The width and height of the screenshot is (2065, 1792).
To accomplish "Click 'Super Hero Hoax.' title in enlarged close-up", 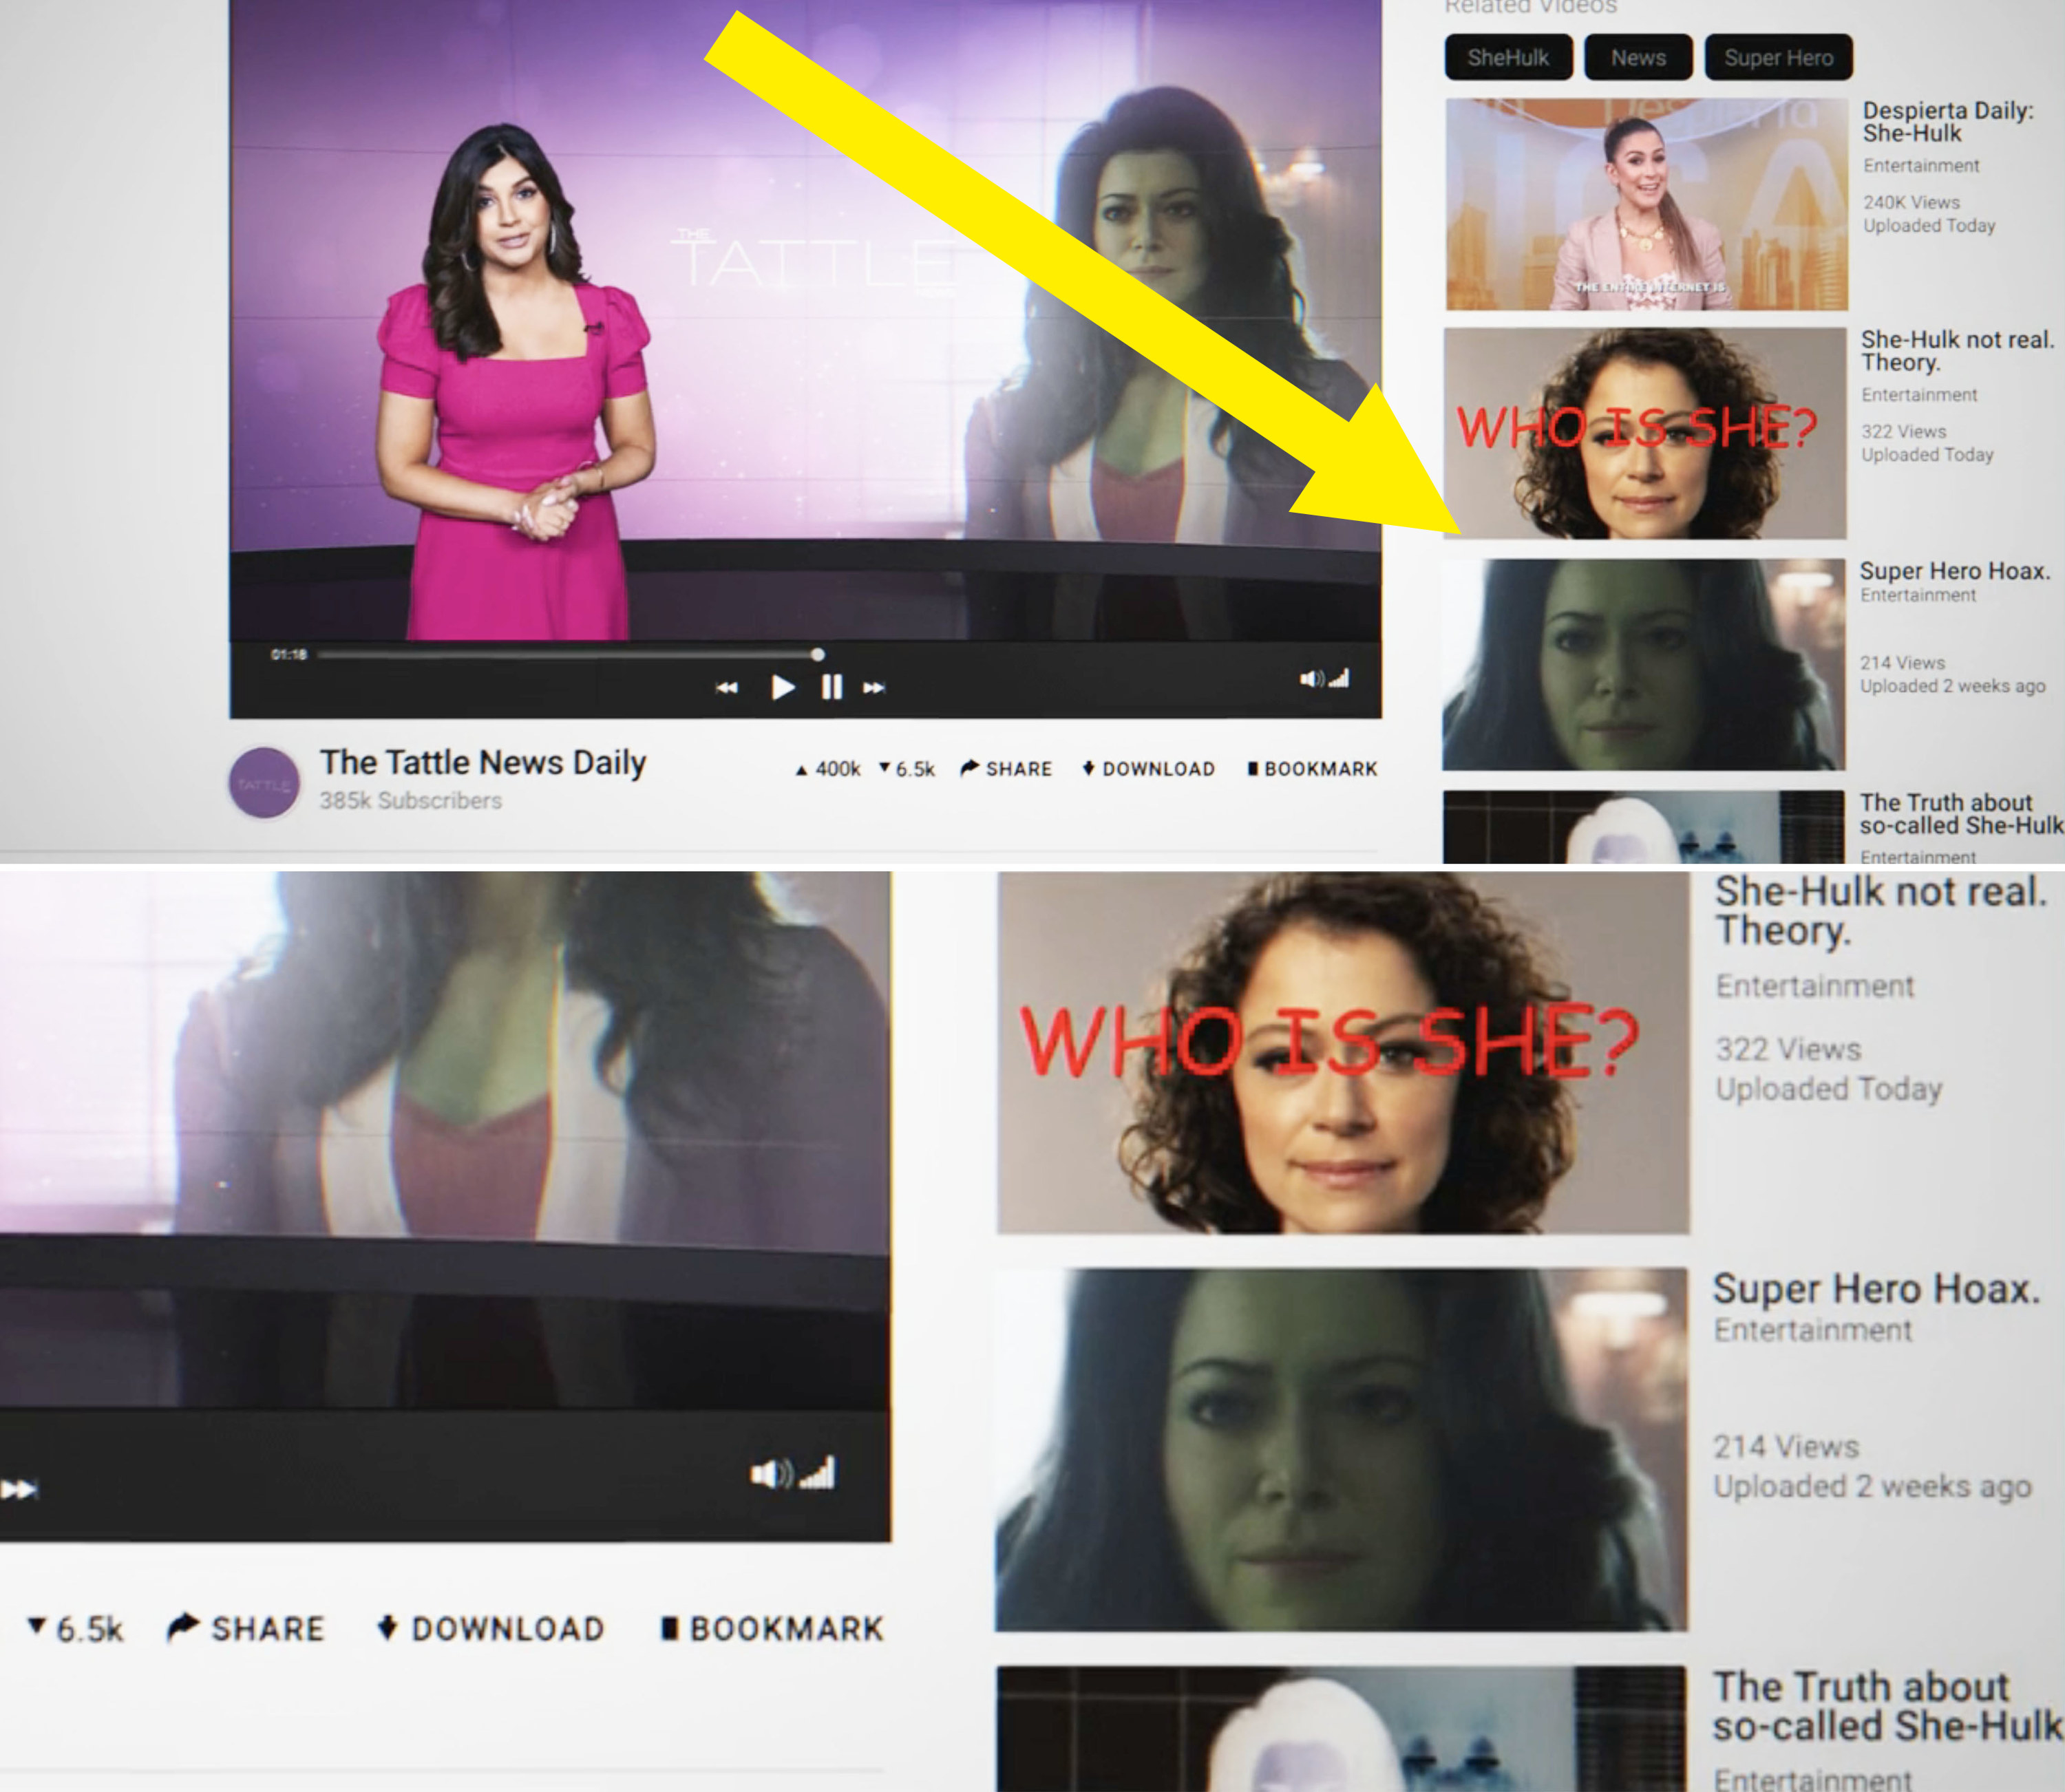I will [x=1877, y=1289].
